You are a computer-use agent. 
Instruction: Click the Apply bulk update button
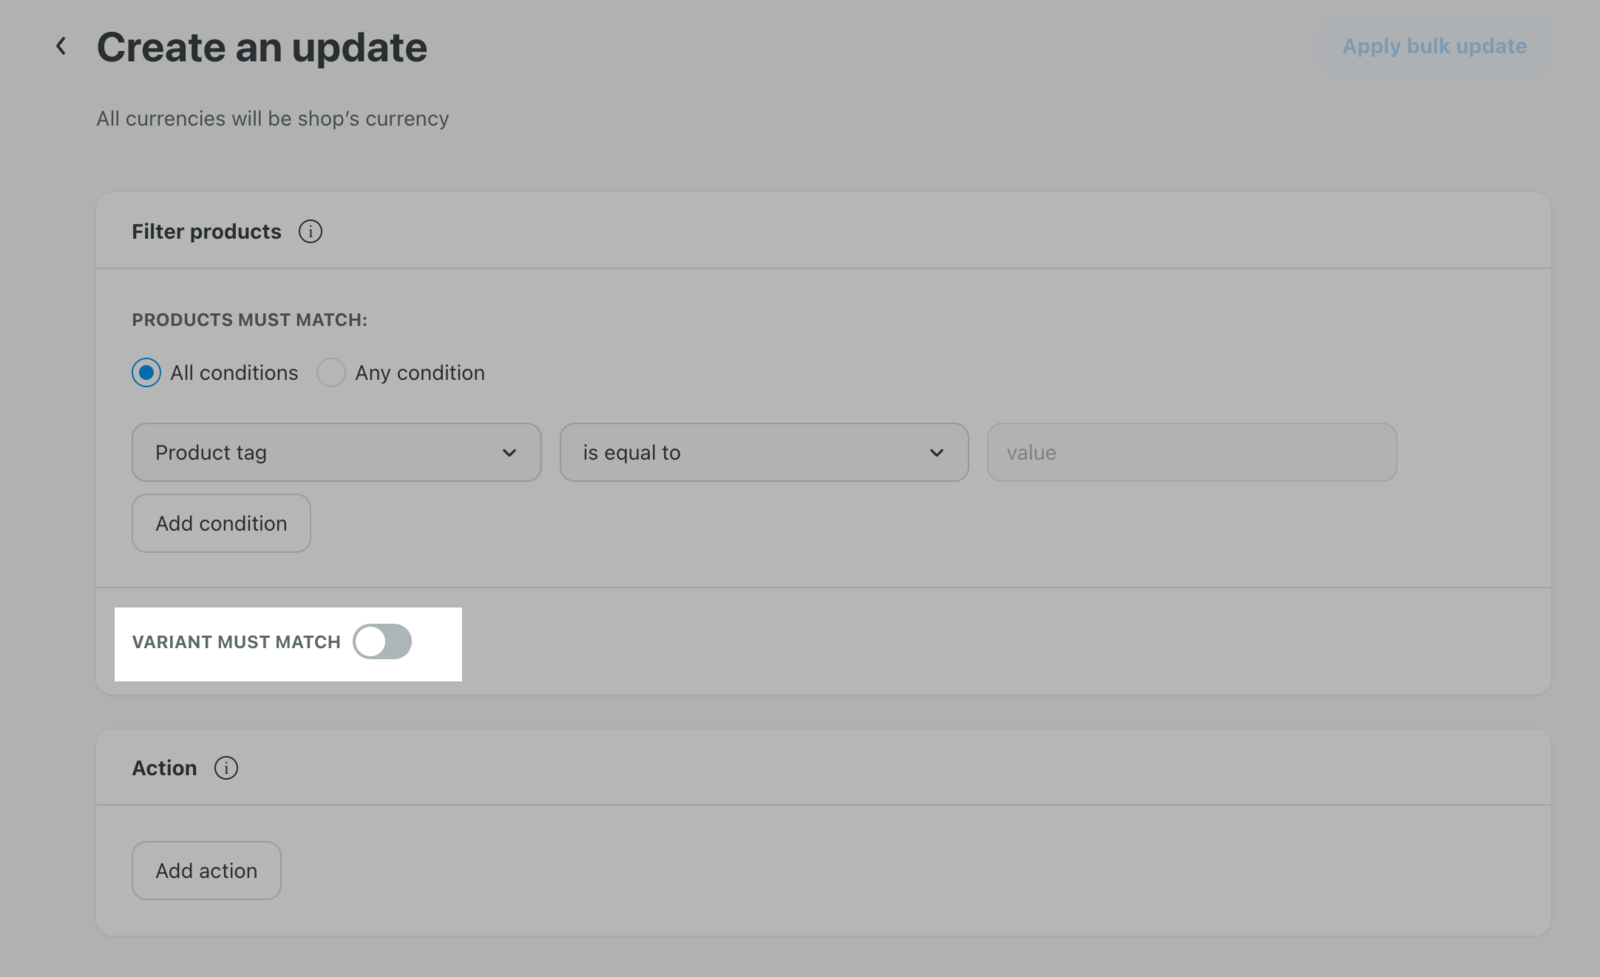1434,46
